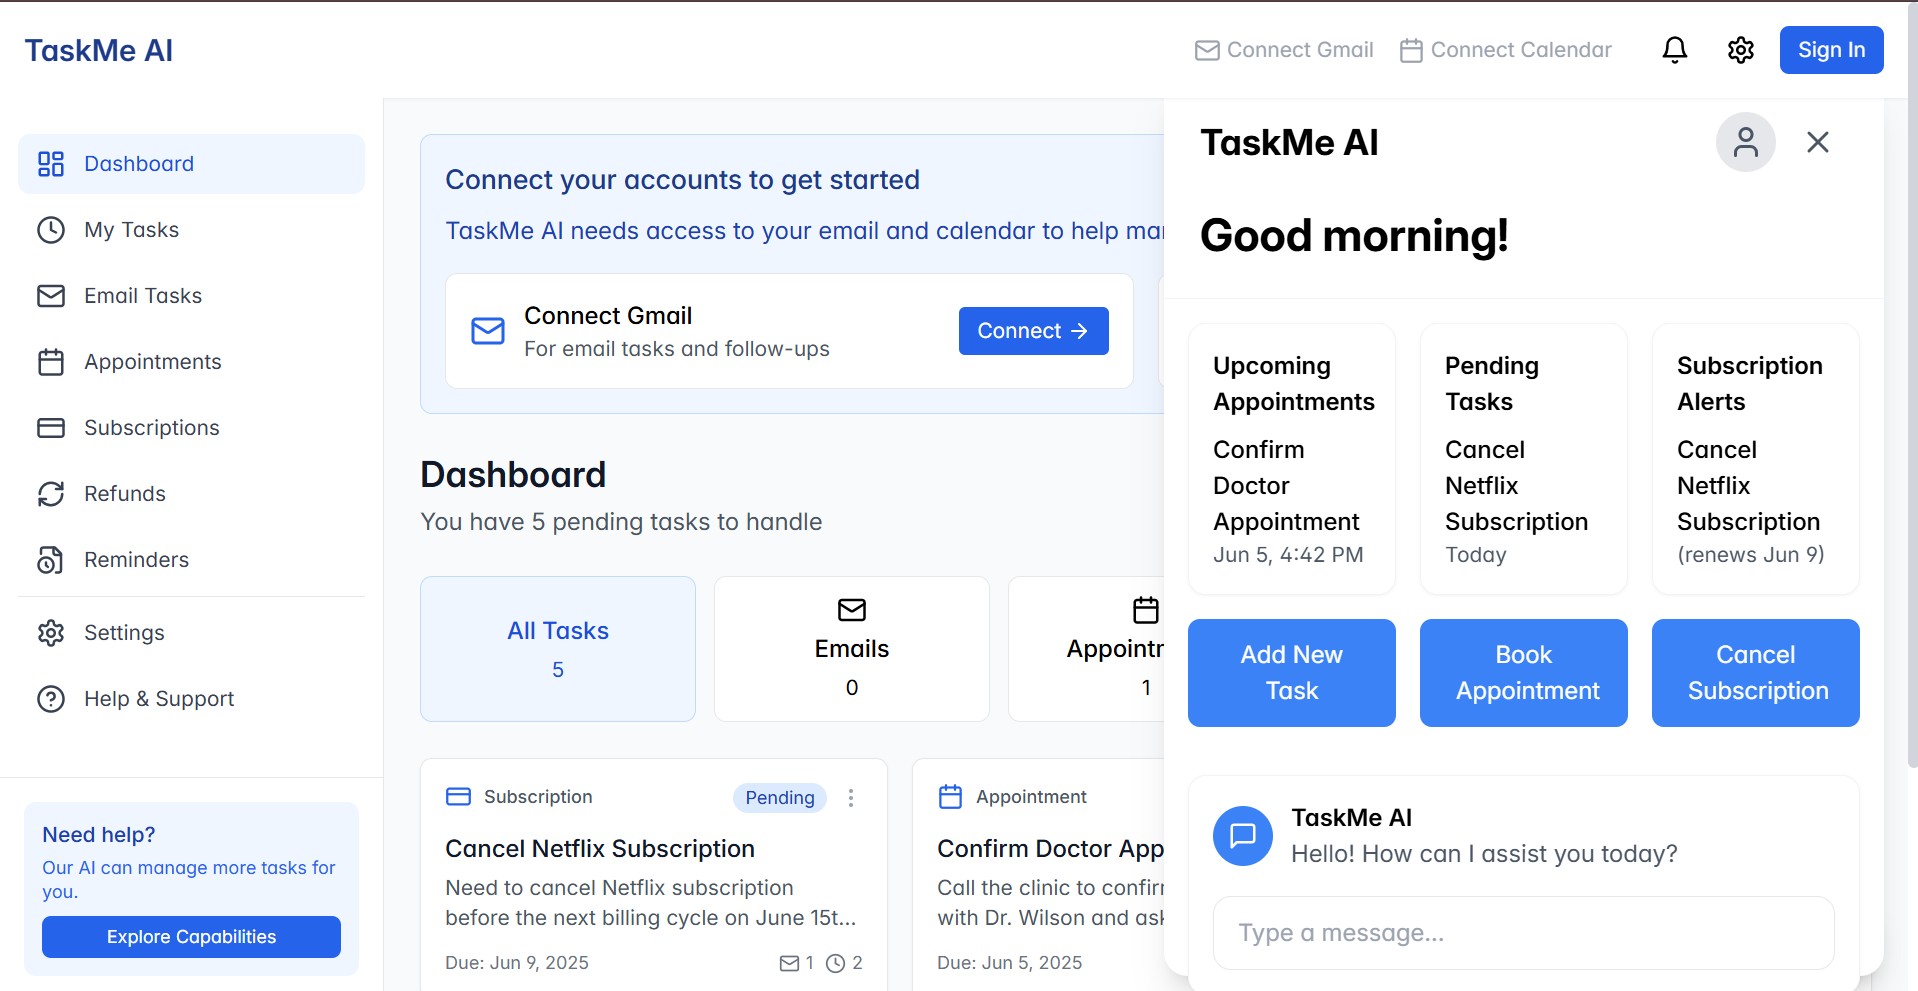Click the TaskMe AI logo
This screenshot has width=1918, height=991.
[x=99, y=51]
